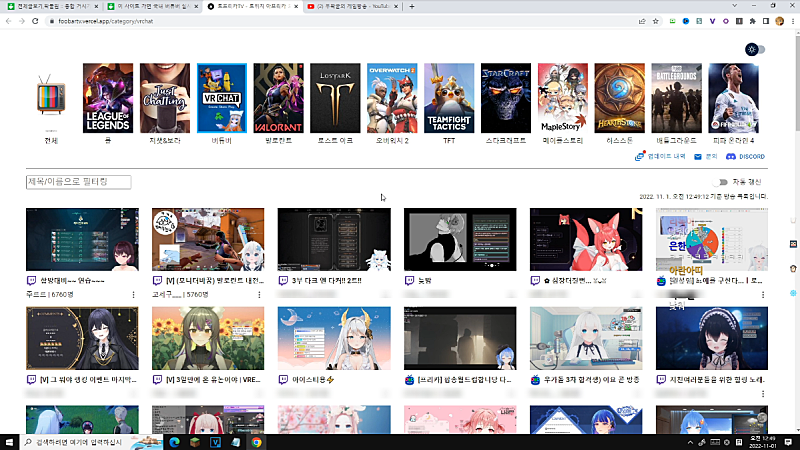The image size is (800, 450).
Task: Bookmark this page with star icon
Action: pyautogui.click(x=656, y=21)
